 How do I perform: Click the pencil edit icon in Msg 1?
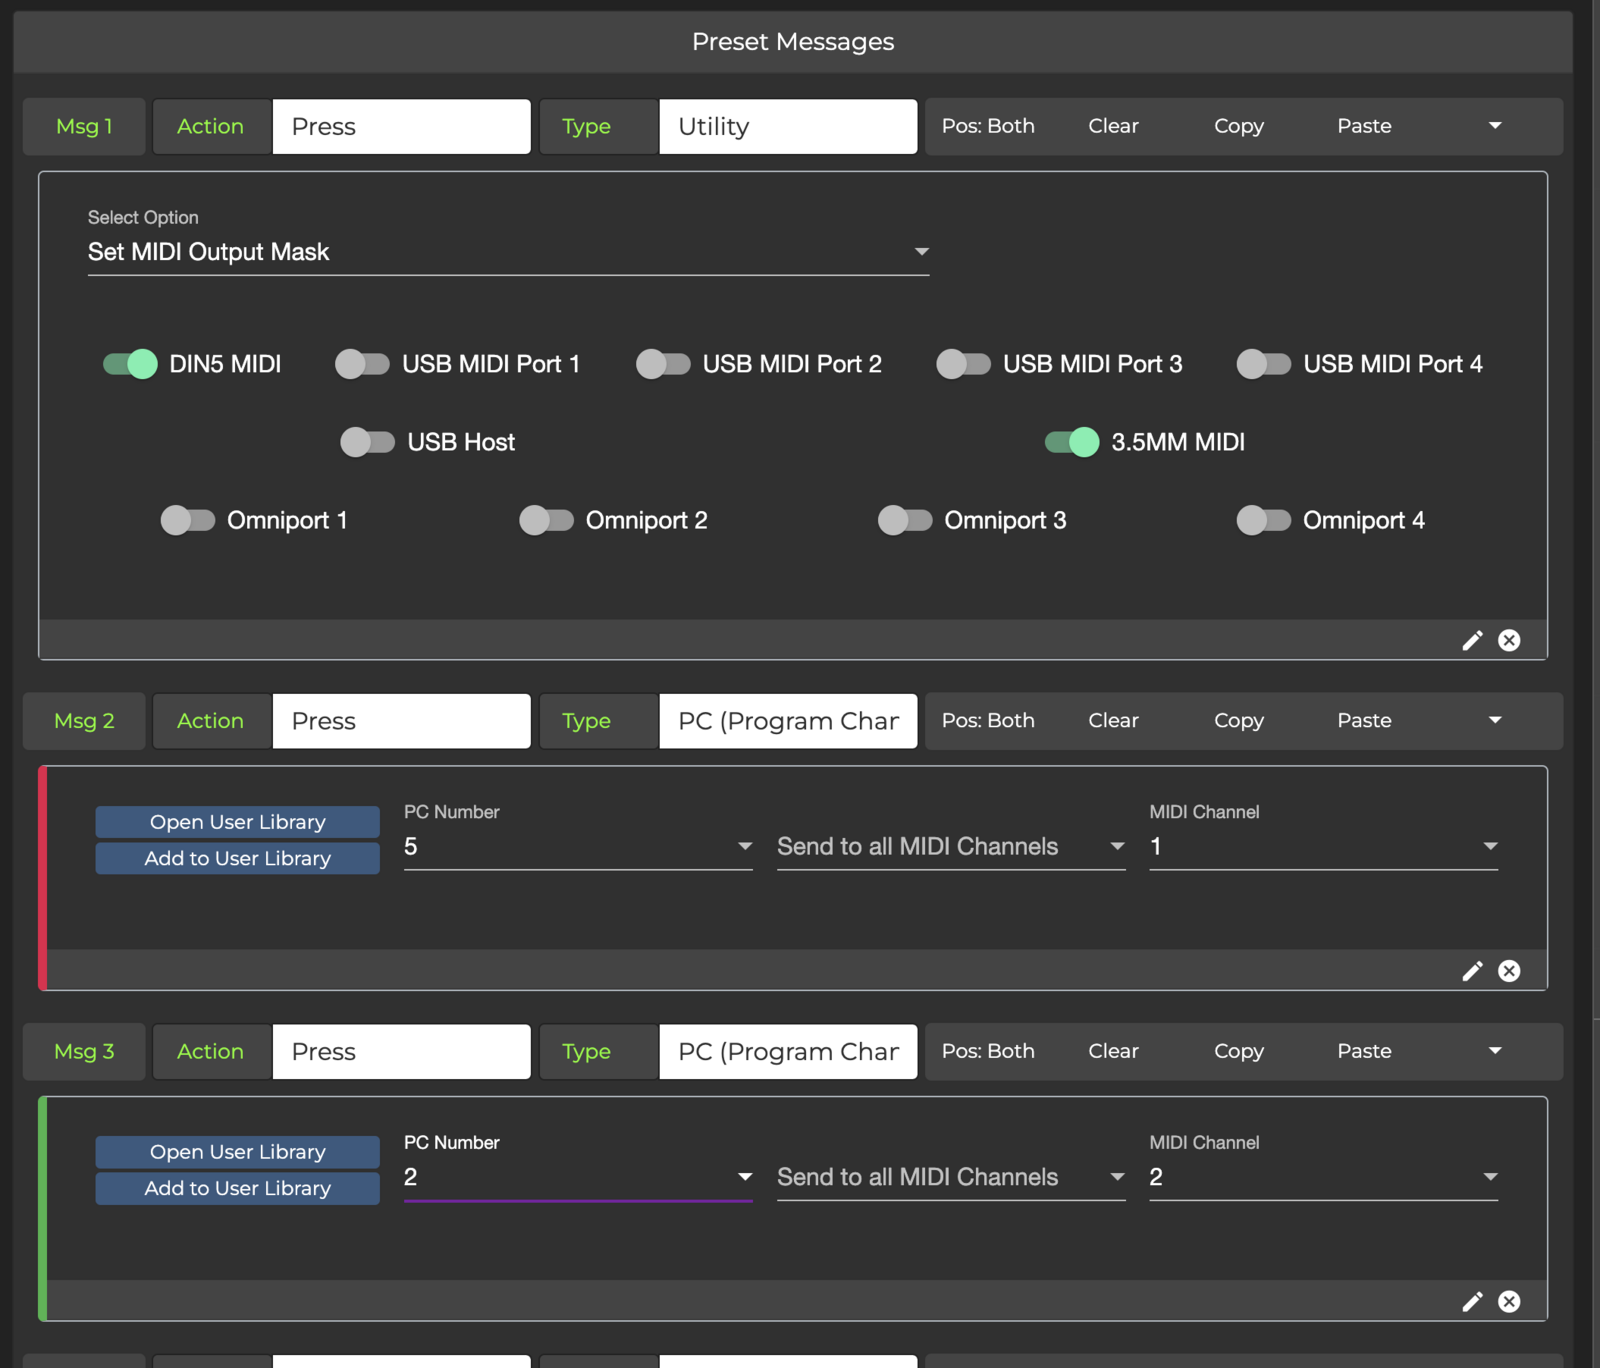point(1472,640)
